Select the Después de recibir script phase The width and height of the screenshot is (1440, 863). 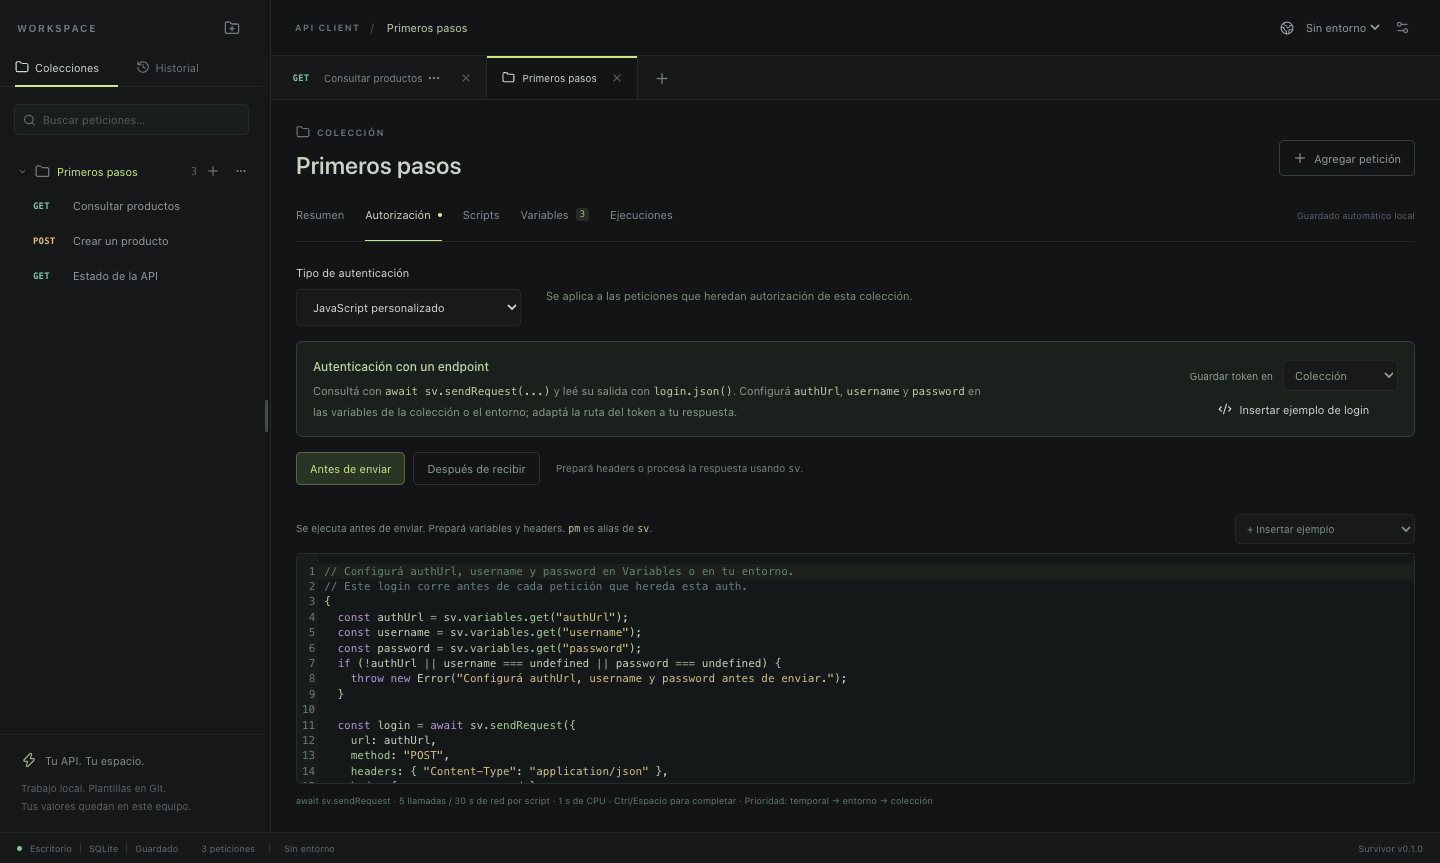[476, 469]
